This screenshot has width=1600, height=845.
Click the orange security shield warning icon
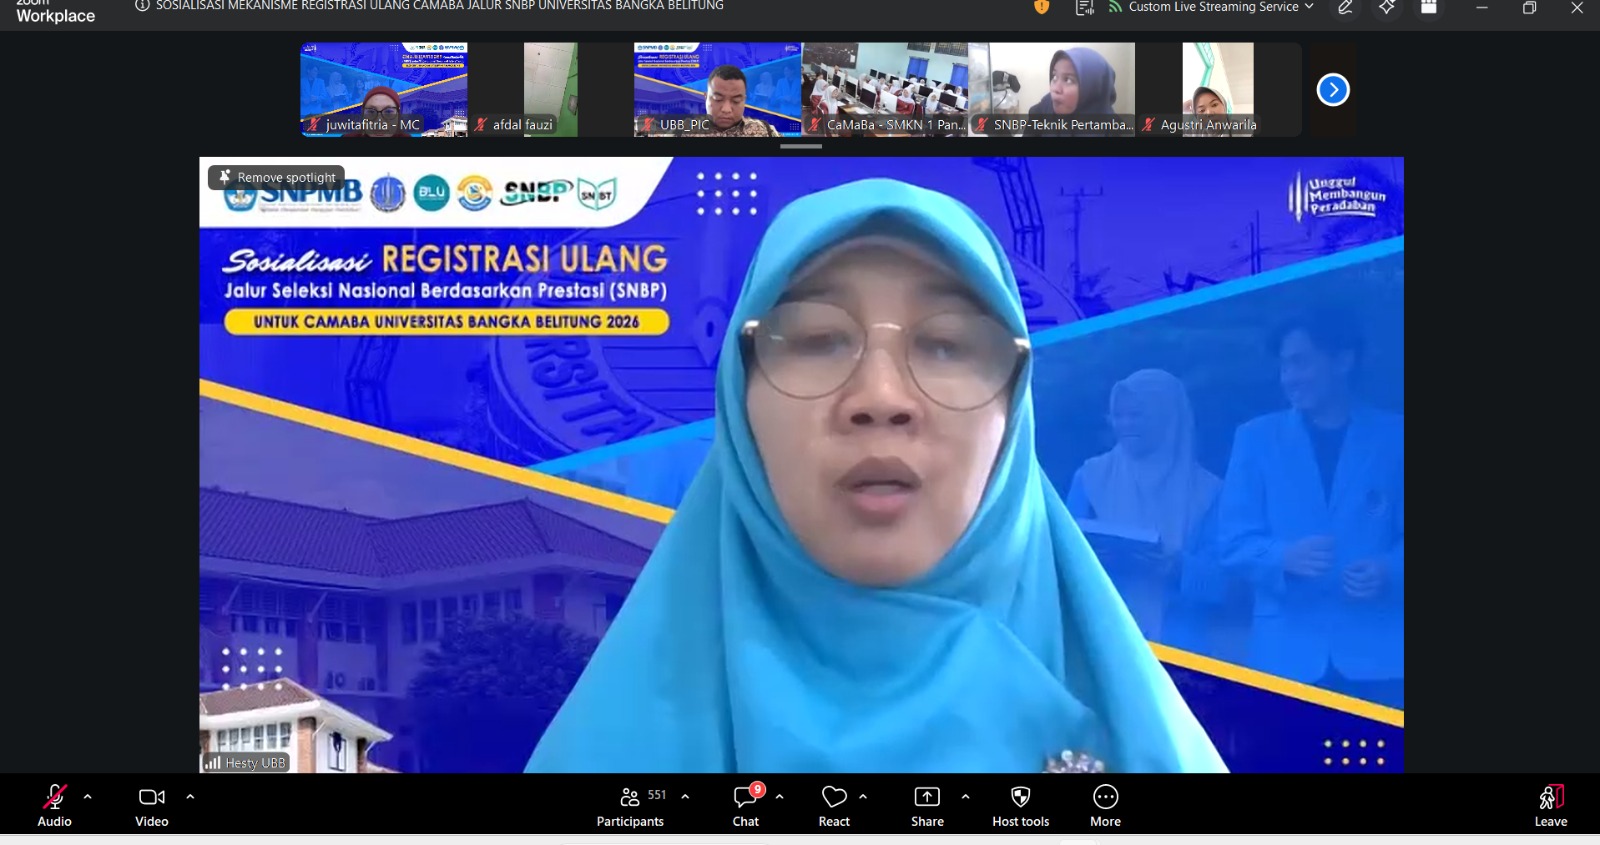[1041, 7]
